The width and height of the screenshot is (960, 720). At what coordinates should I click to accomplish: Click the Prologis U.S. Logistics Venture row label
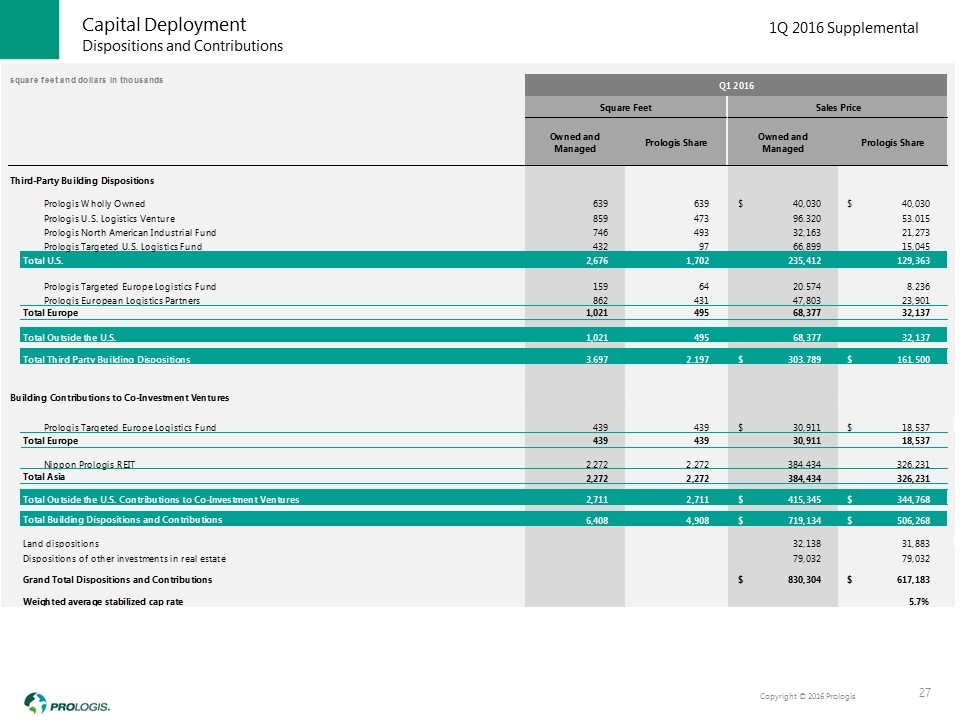point(109,218)
